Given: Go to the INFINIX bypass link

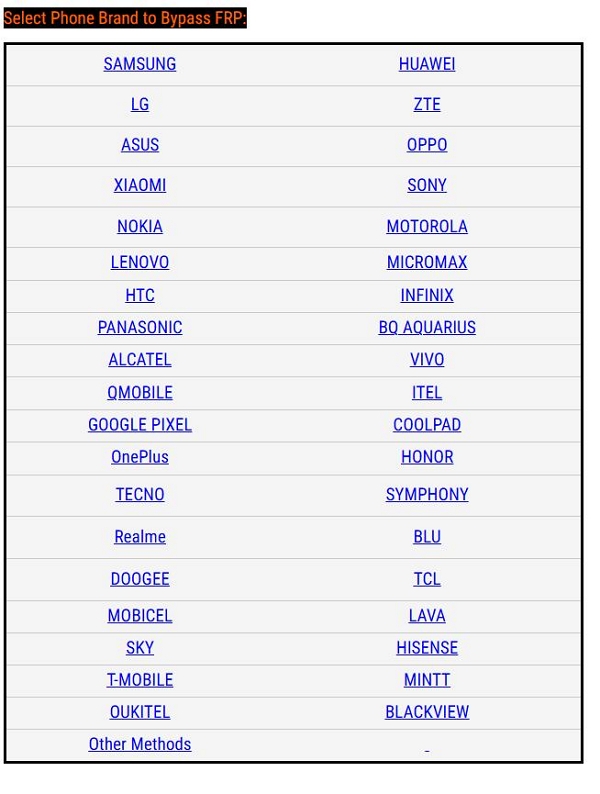Looking at the screenshot, I should point(427,295).
